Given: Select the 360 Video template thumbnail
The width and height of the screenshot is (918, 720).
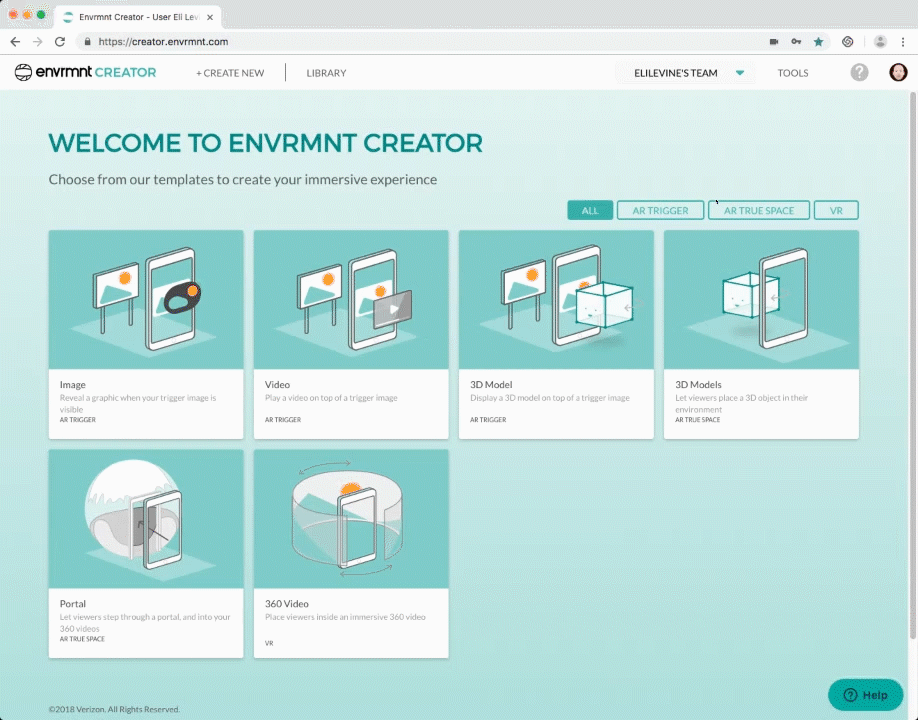Looking at the screenshot, I should click(351, 519).
